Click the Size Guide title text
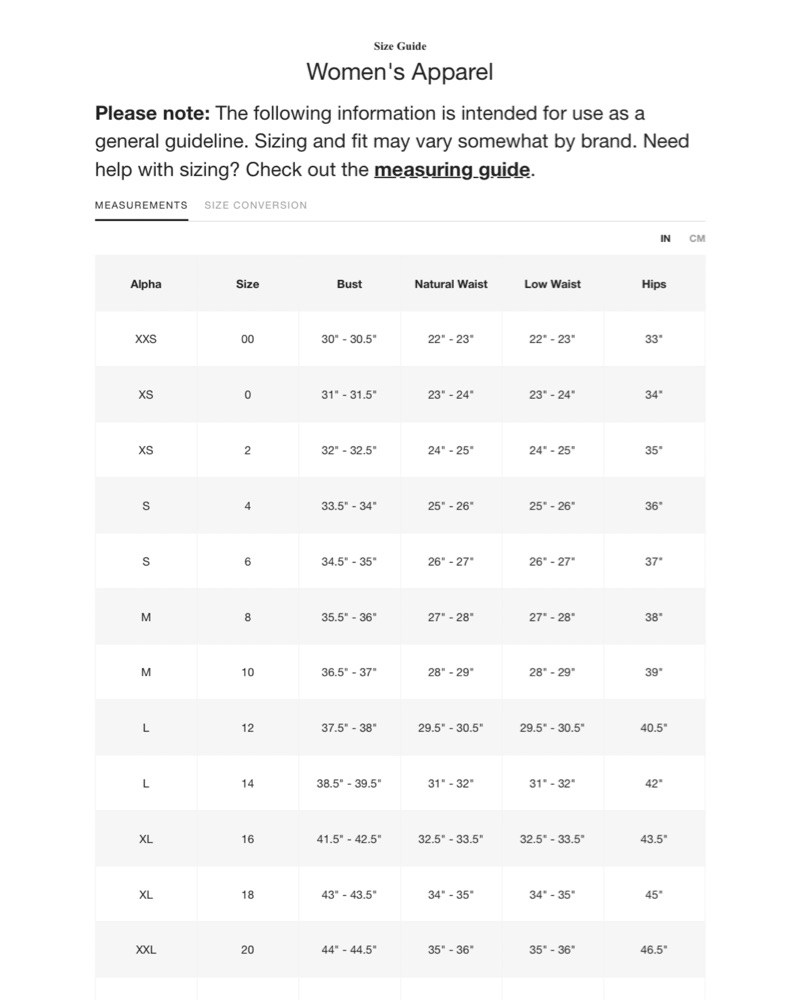801x1000 pixels. pyautogui.click(x=400, y=46)
